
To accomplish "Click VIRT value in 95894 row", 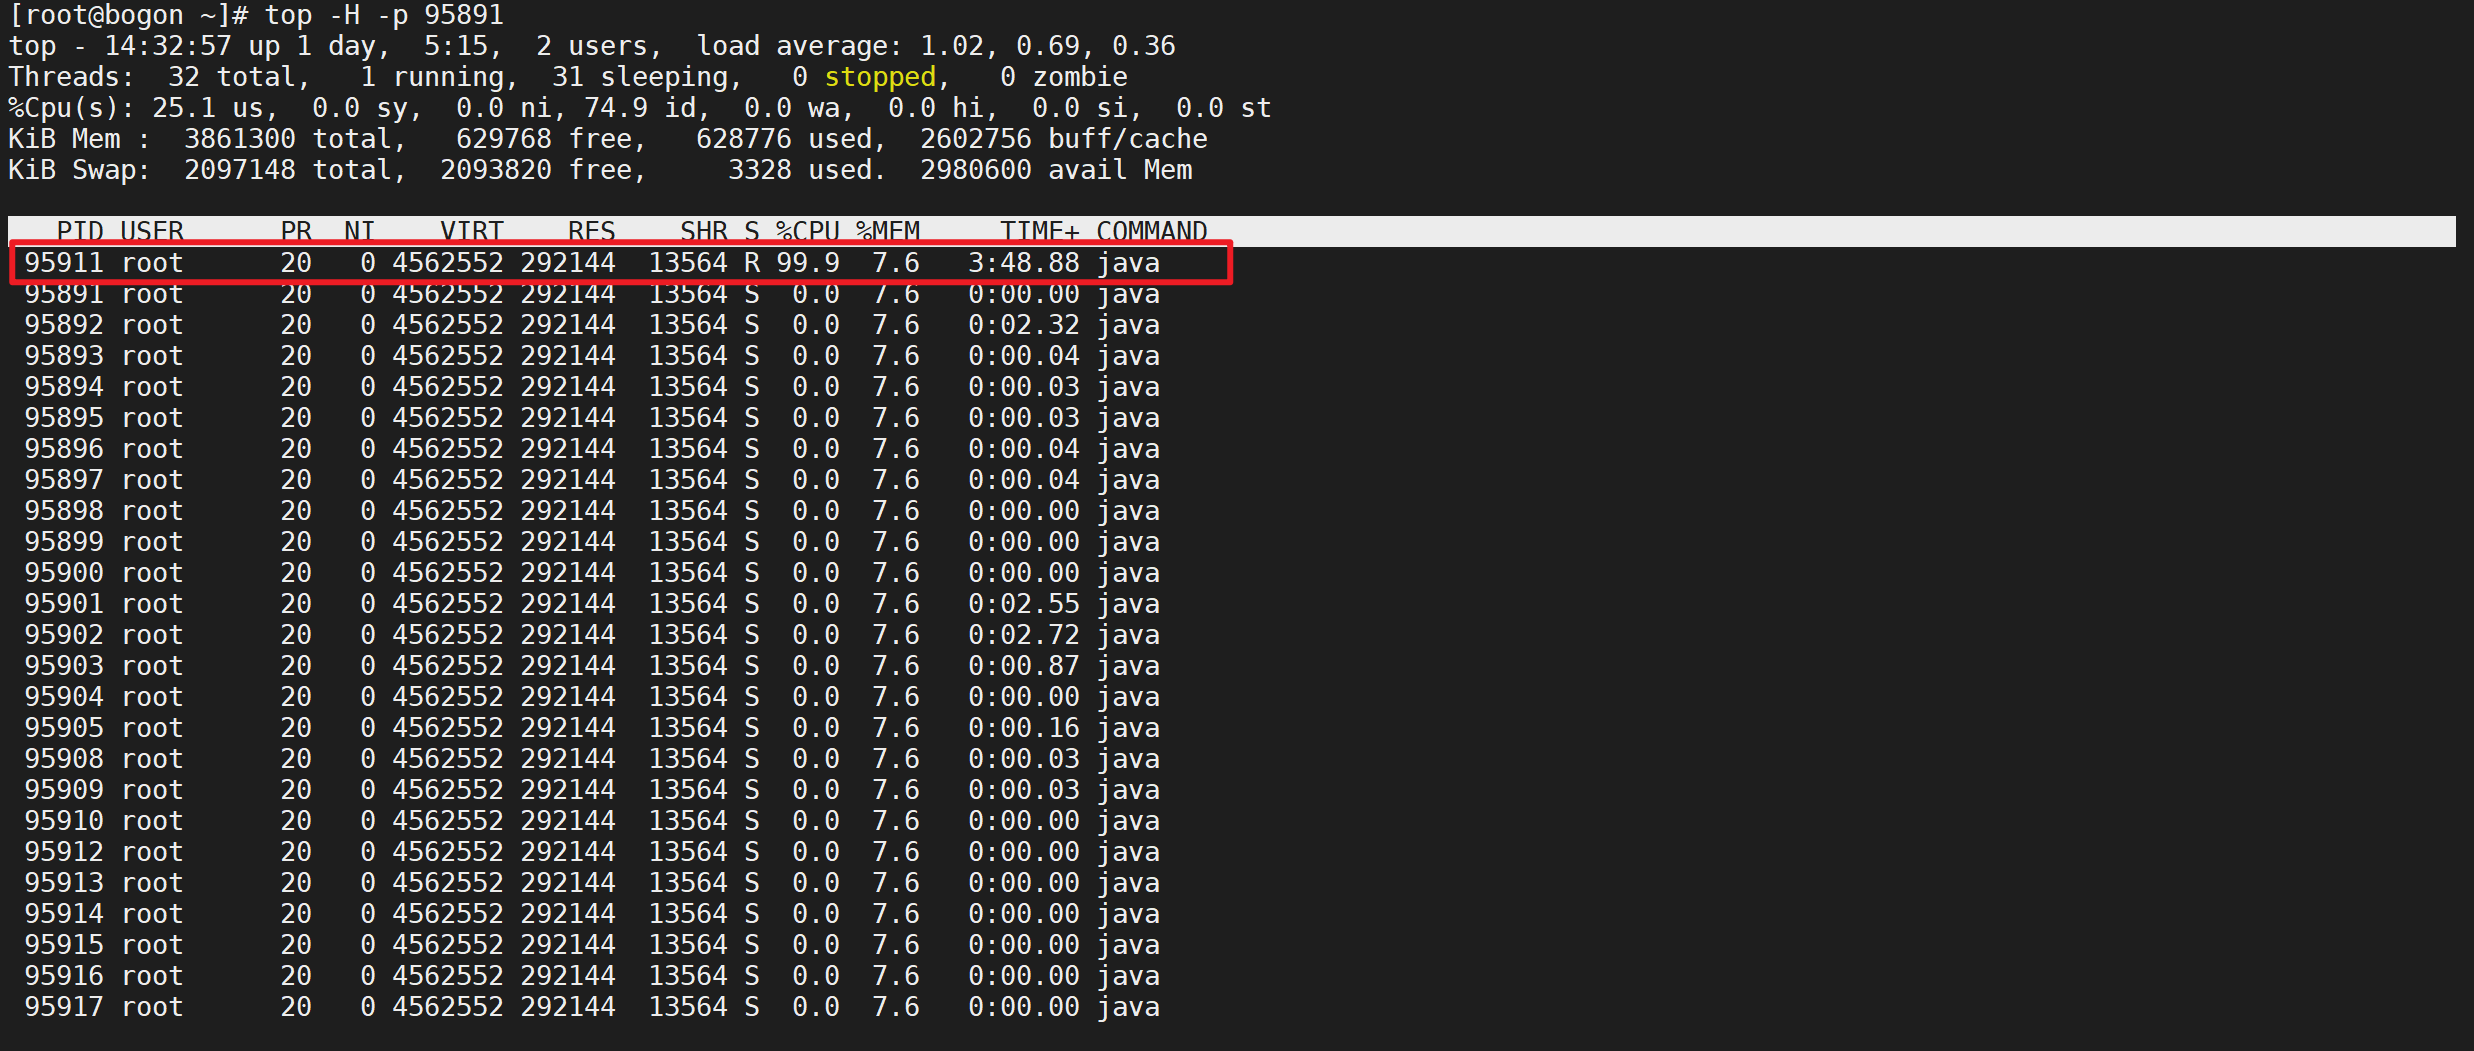I will pyautogui.click(x=448, y=387).
